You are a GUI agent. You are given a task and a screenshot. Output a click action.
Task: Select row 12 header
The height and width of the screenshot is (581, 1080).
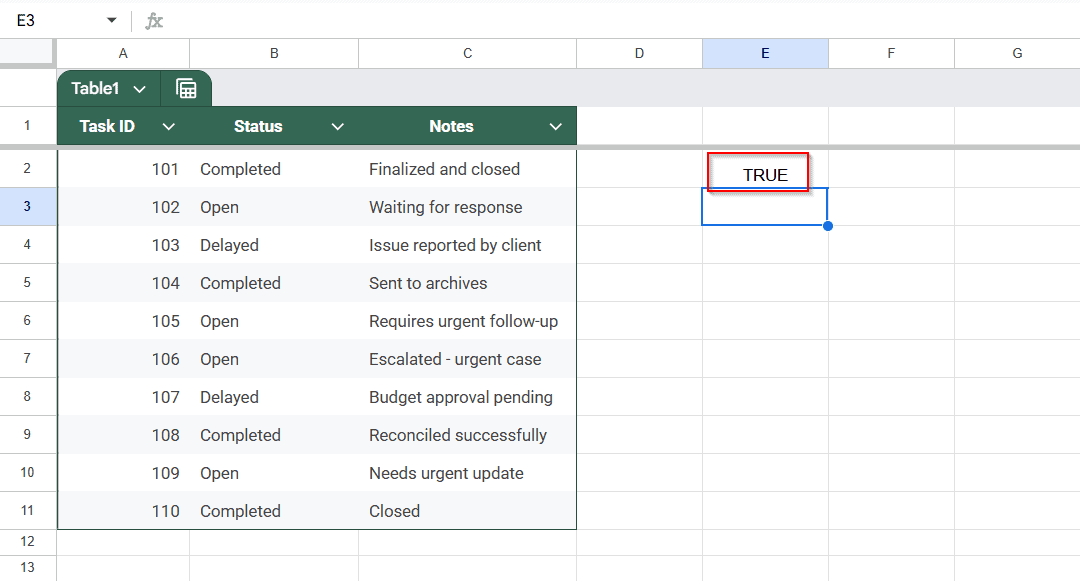coord(28,542)
